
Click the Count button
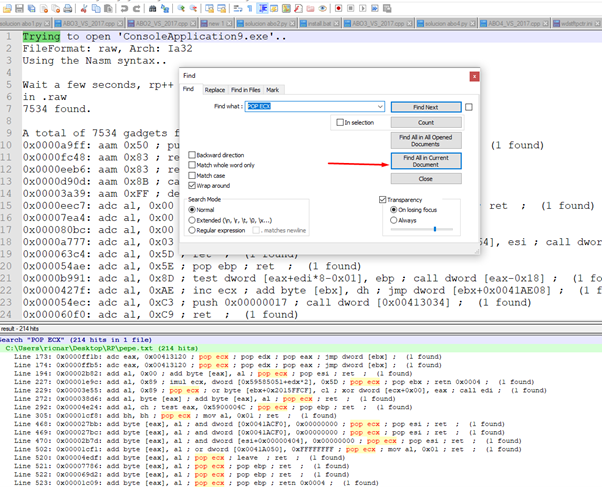(426, 123)
